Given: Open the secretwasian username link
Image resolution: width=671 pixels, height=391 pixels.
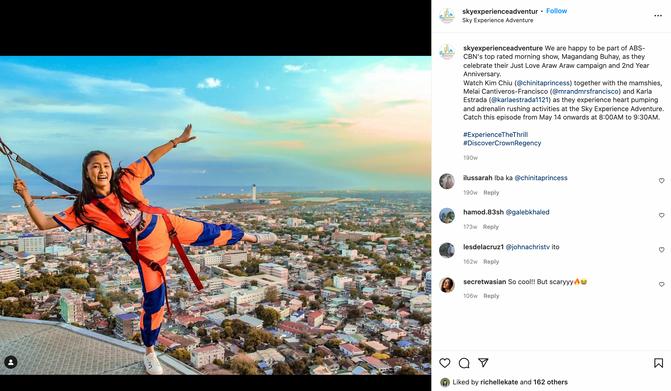Looking at the screenshot, I should [x=484, y=282].
